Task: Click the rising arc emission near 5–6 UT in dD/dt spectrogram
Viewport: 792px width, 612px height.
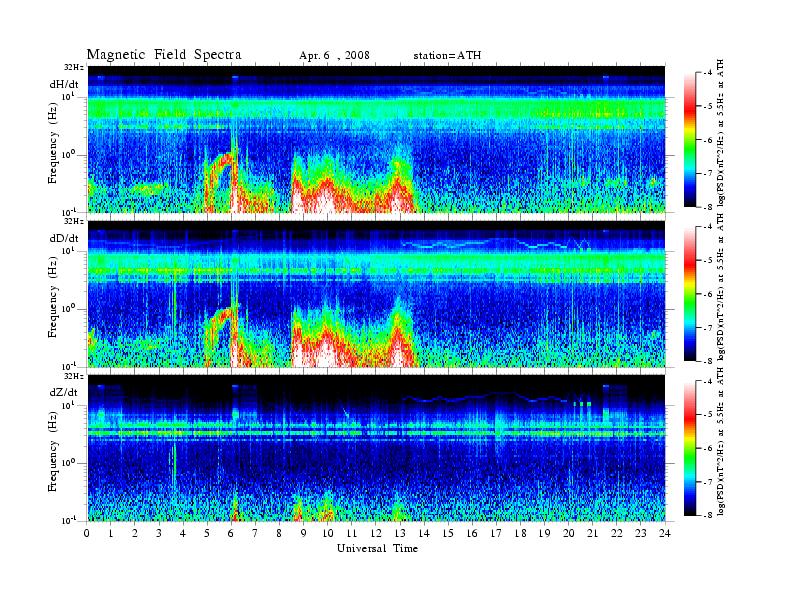Action: coord(220,323)
